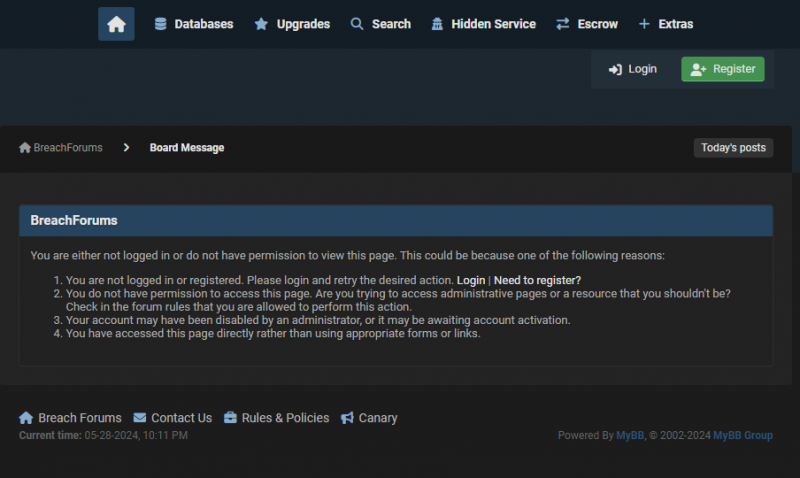
Task: Click the Hidden Service building icon
Action: (x=437, y=24)
